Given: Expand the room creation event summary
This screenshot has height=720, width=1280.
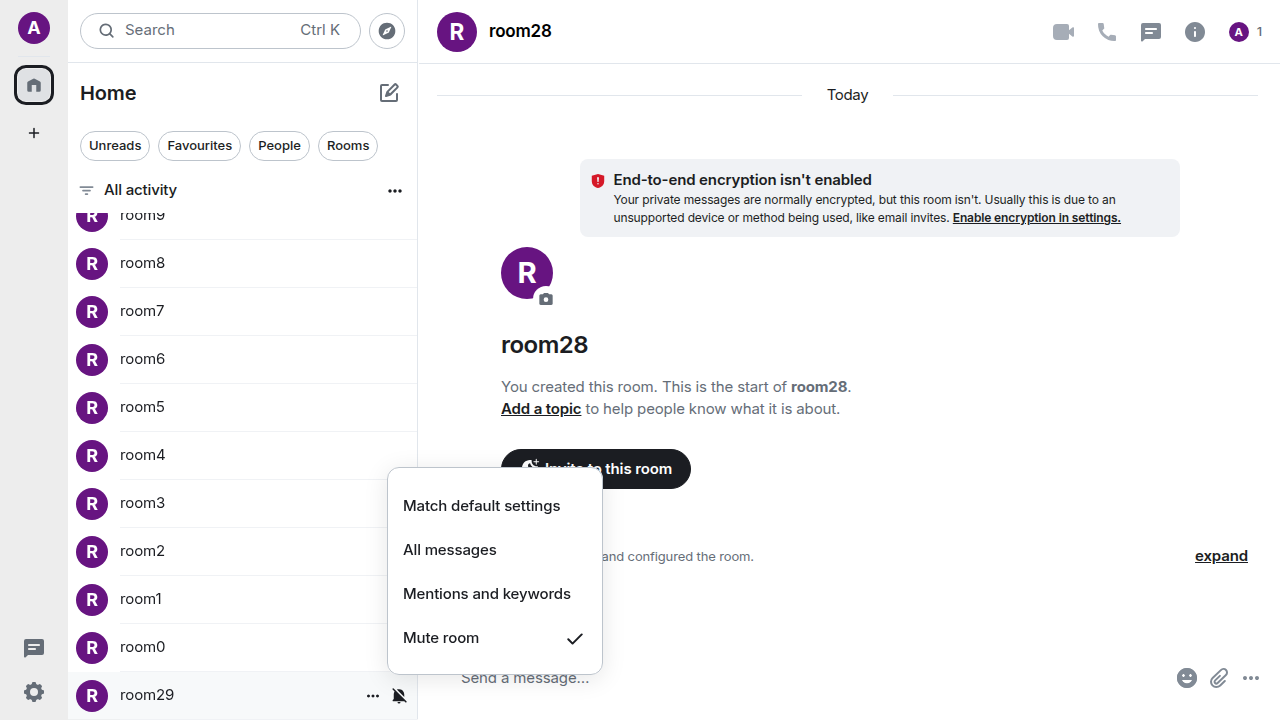Looking at the screenshot, I should (1221, 556).
